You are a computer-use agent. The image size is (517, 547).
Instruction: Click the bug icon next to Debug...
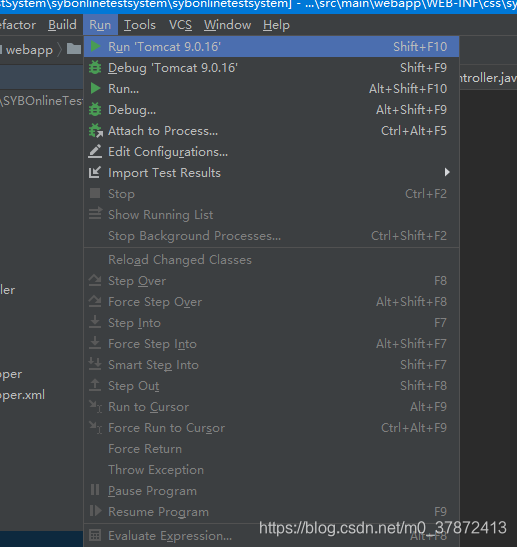[x=95, y=109]
